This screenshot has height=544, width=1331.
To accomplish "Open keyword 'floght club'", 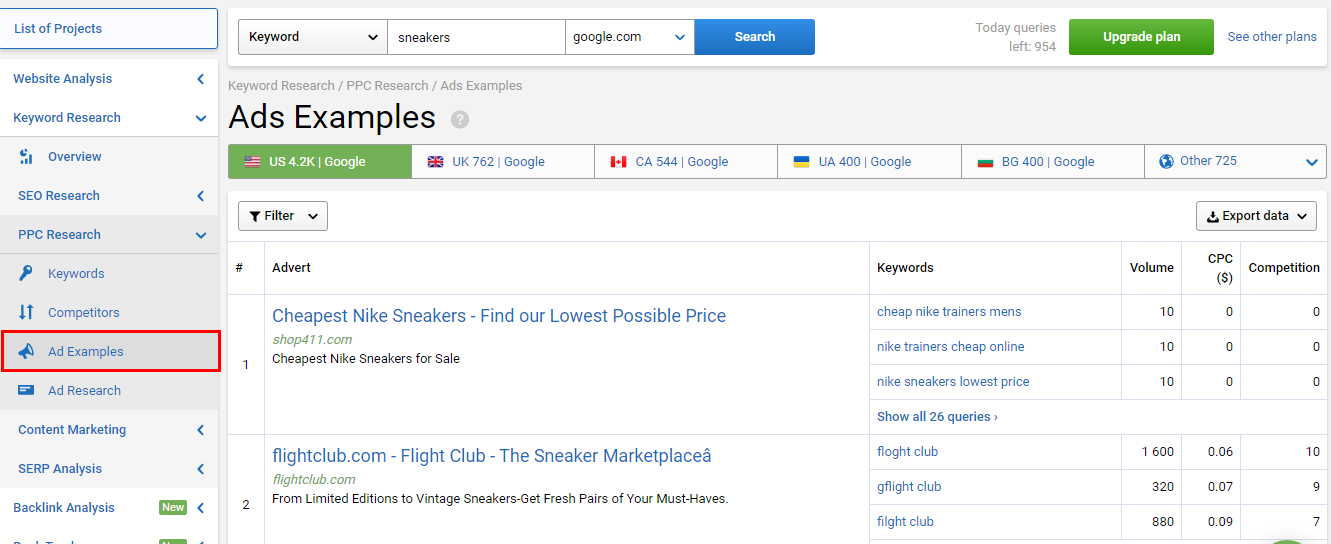I will click(x=907, y=452).
